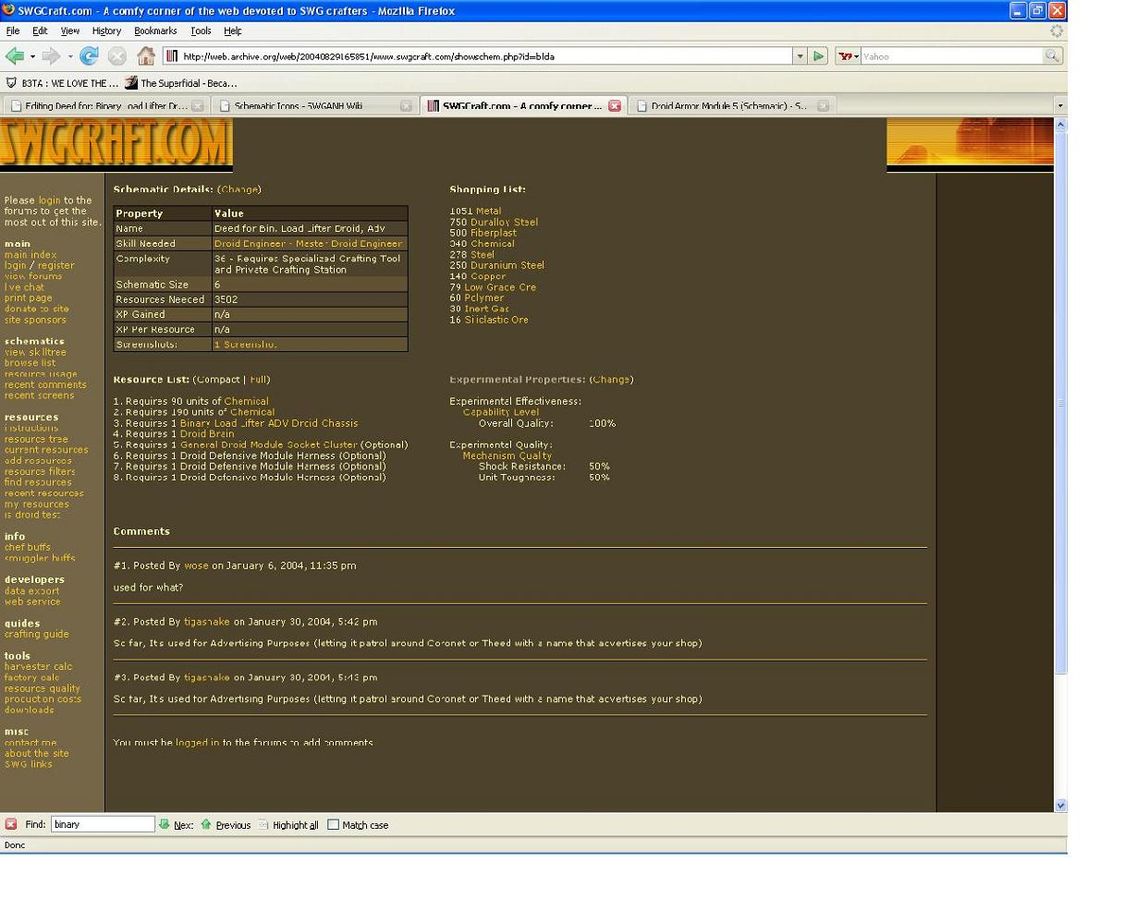Enable the Match case checkbox
1124x899 pixels.
click(334, 825)
